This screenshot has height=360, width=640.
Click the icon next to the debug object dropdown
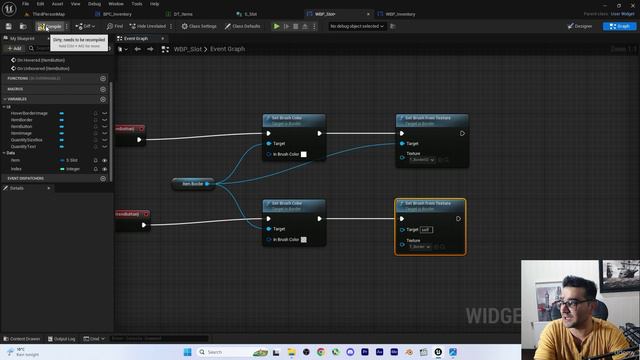coord(393,26)
